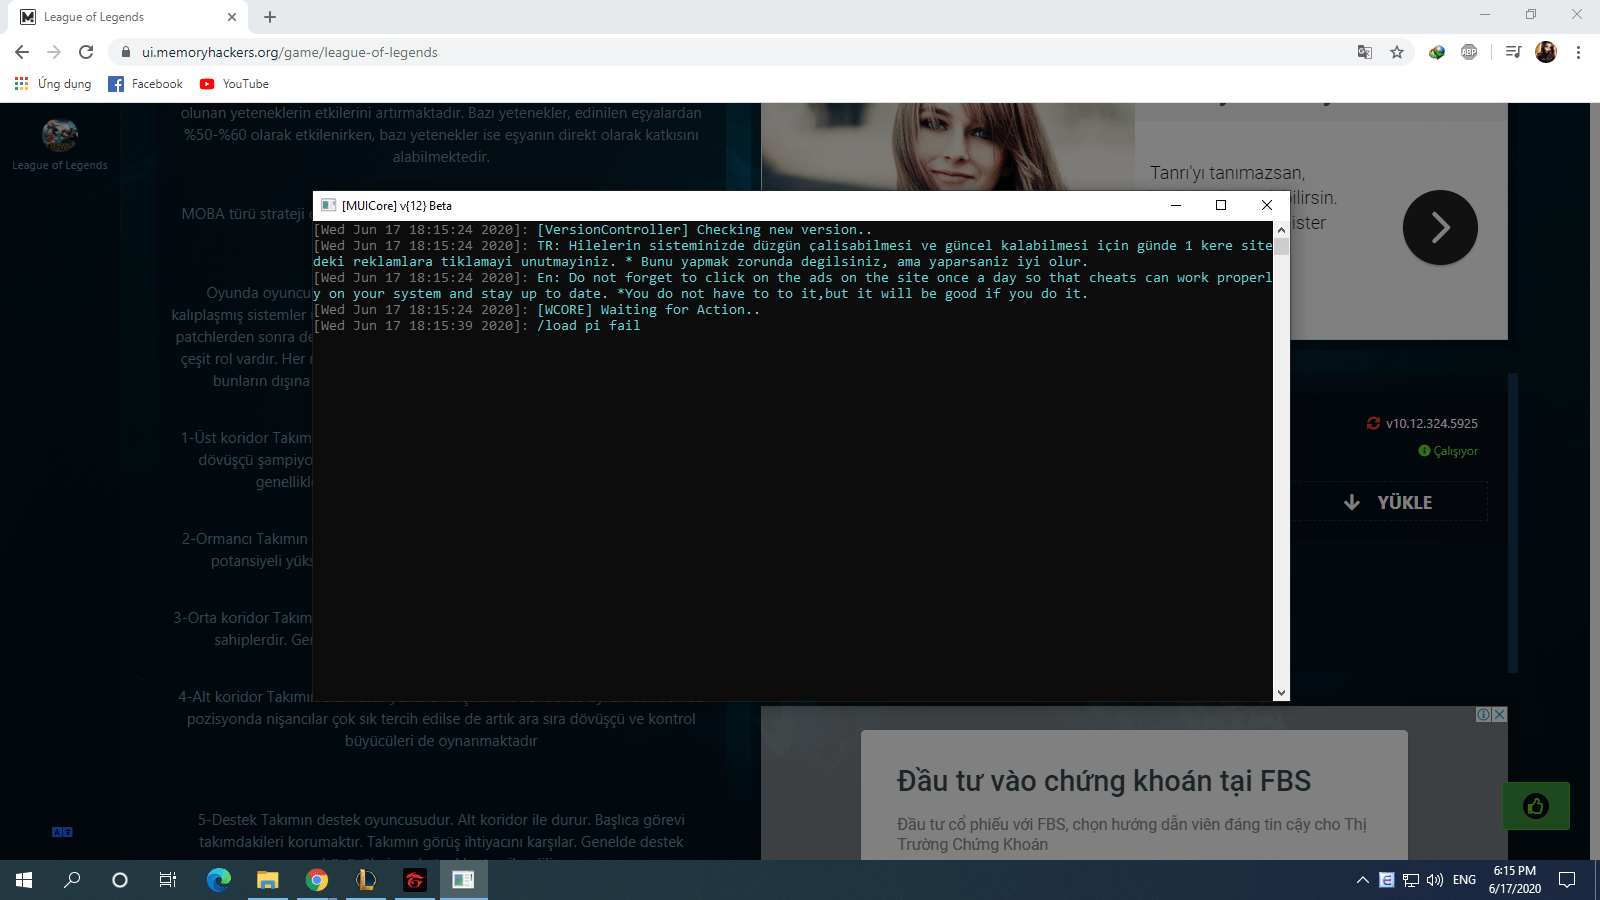Open the green download manager extension icon

pyautogui.click(x=1437, y=52)
